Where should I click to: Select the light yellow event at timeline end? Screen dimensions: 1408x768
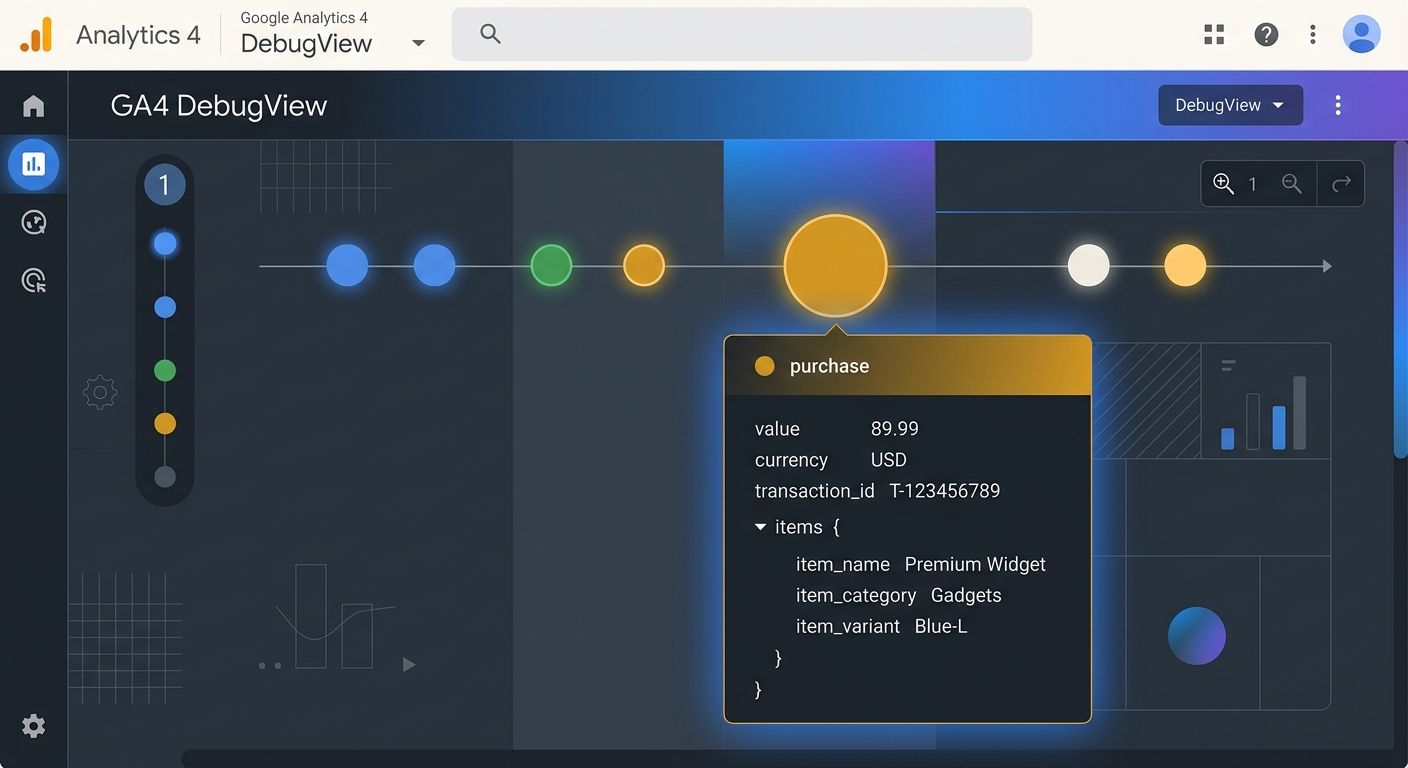1185,266
